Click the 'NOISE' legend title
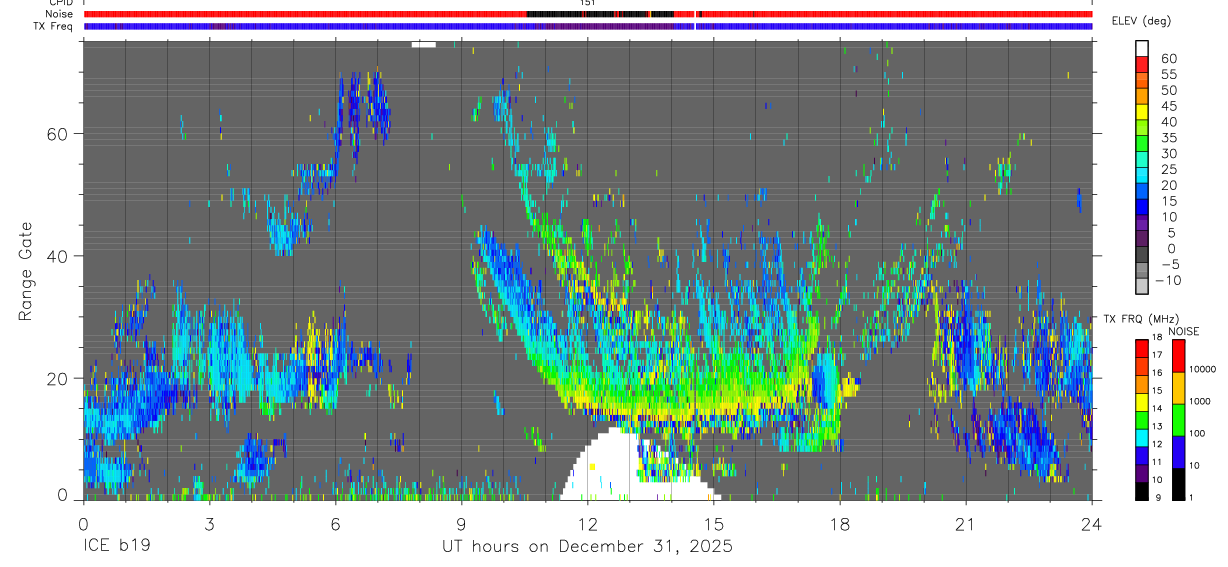This screenshot has width=1228, height=567. [1183, 330]
